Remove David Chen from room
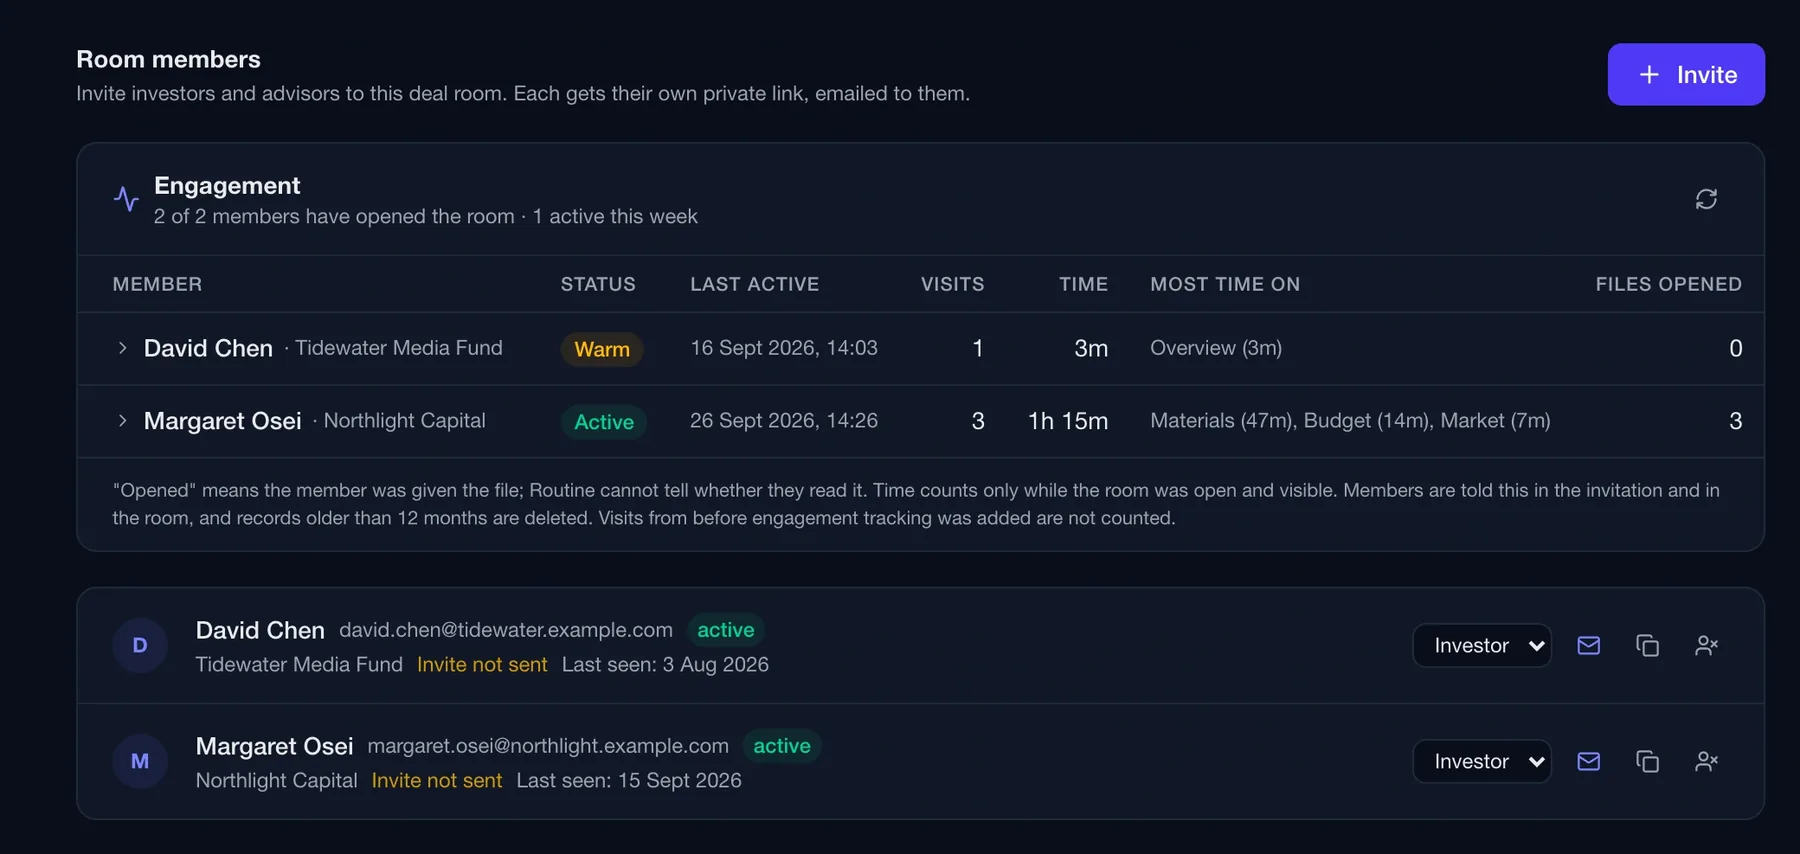Viewport: 1800px width, 854px height. pos(1706,646)
